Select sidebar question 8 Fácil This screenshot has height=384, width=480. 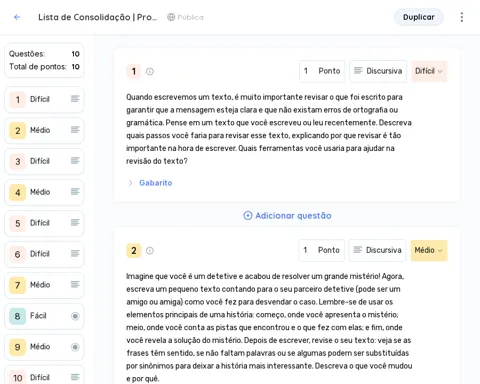[x=44, y=316]
